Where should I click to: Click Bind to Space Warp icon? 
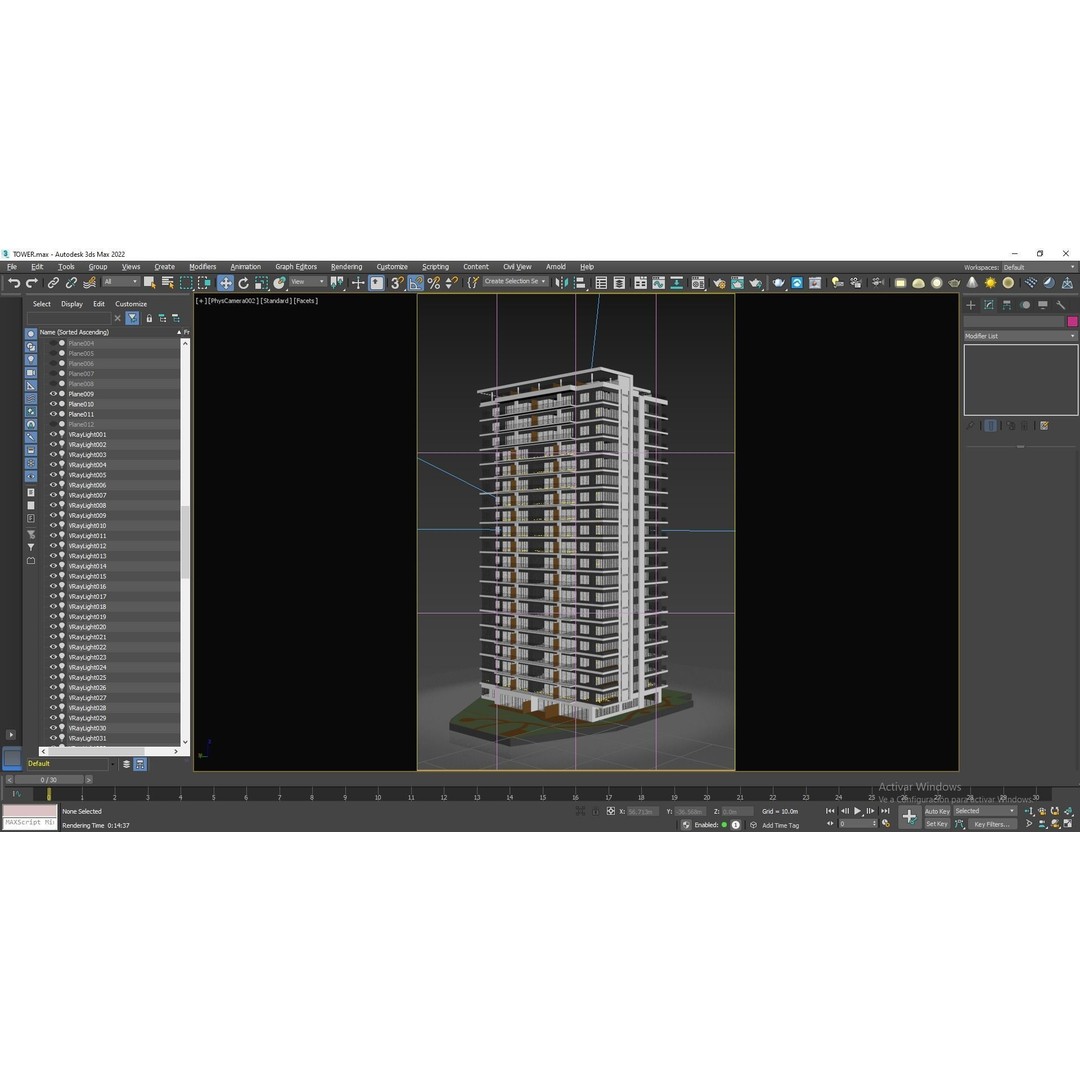click(90, 283)
